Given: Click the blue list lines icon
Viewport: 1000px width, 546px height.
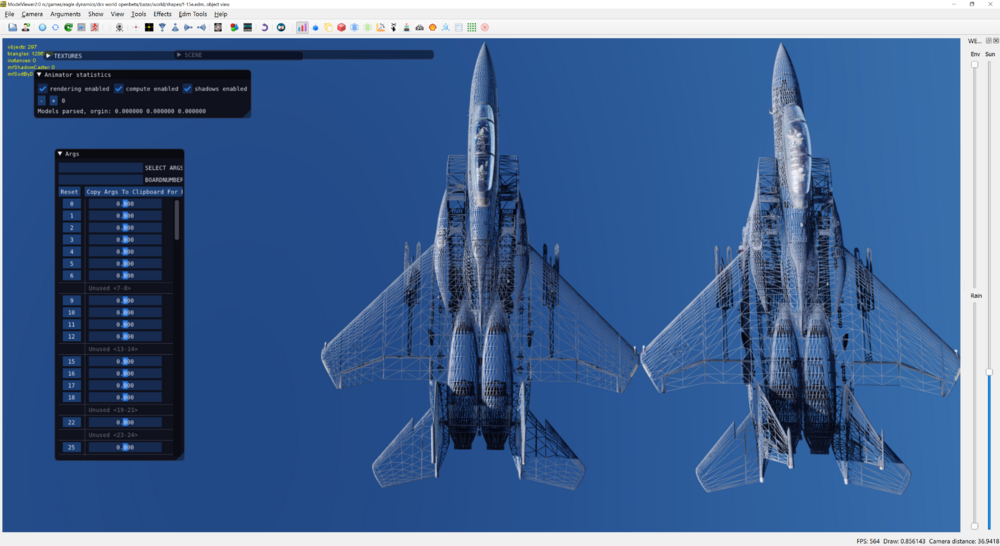Looking at the screenshot, I should tap(459, 27).
